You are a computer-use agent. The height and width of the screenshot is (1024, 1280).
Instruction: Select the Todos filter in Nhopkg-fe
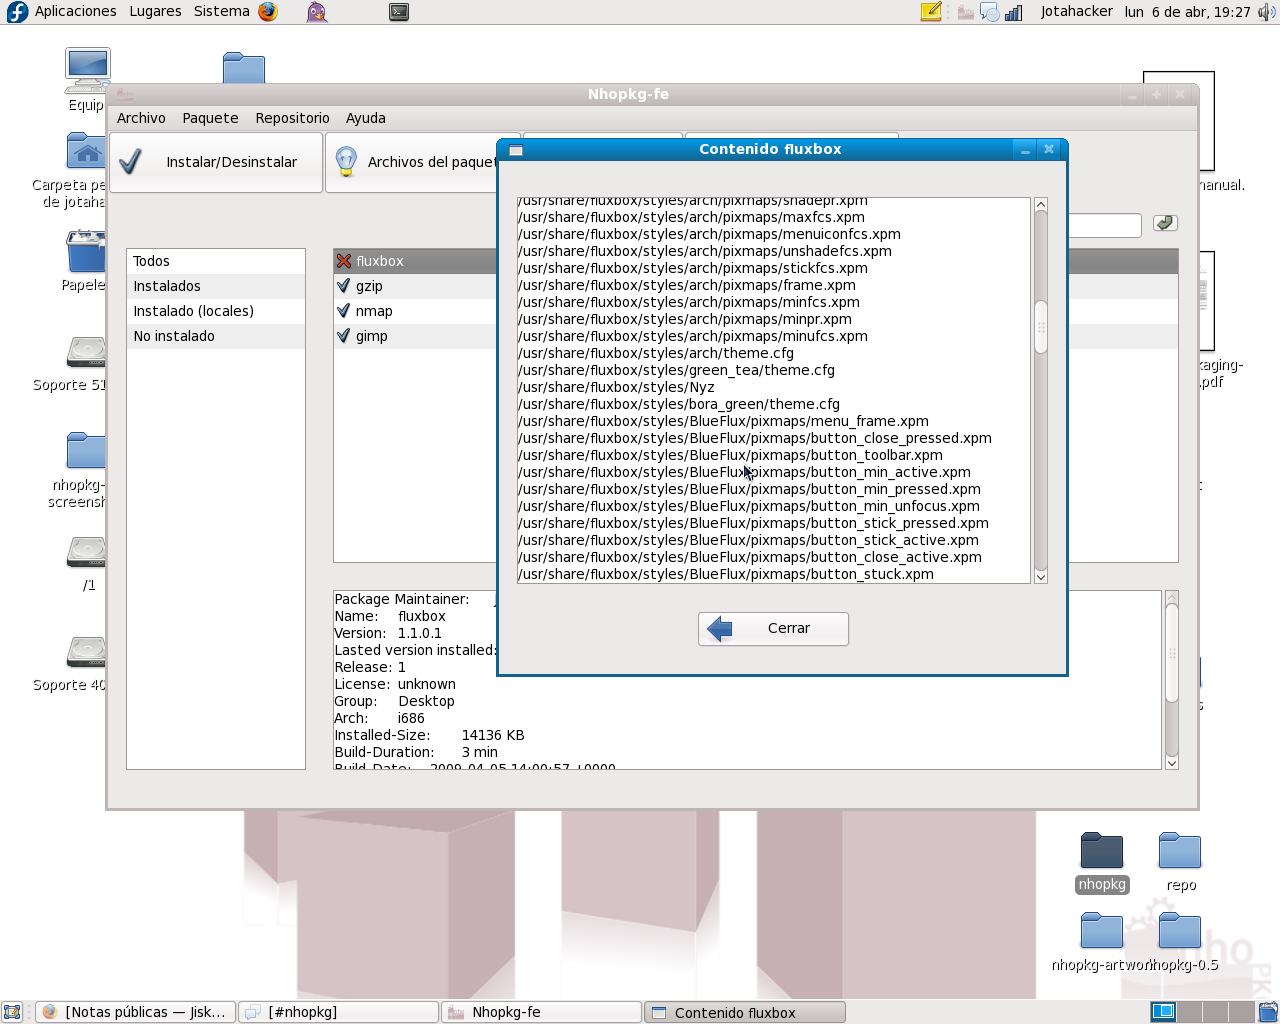coord(216,261)
